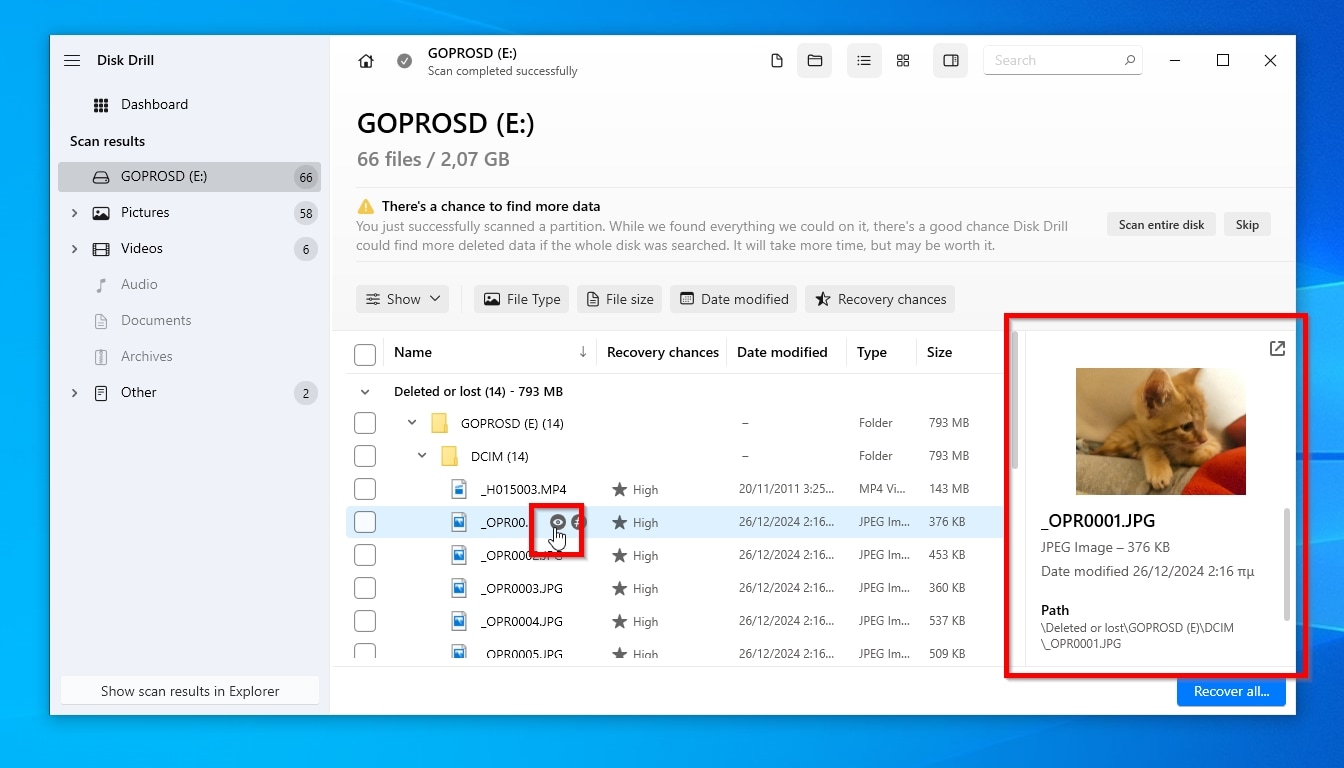Sort by Size column header

[939, 352]
